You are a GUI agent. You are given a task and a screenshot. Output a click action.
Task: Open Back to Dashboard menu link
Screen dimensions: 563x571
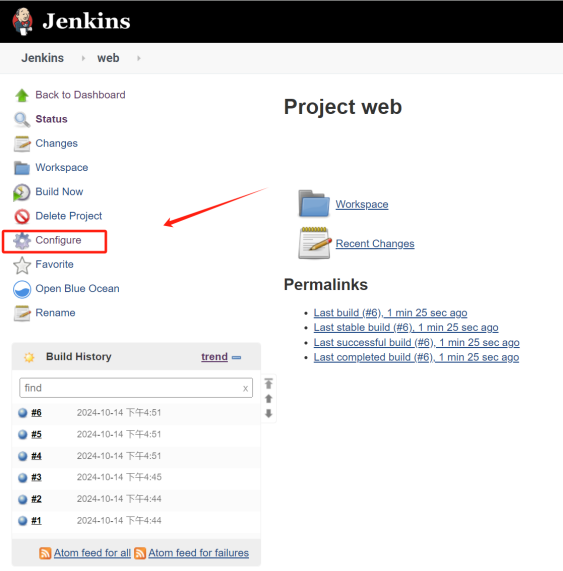click(x=80, y=95)
